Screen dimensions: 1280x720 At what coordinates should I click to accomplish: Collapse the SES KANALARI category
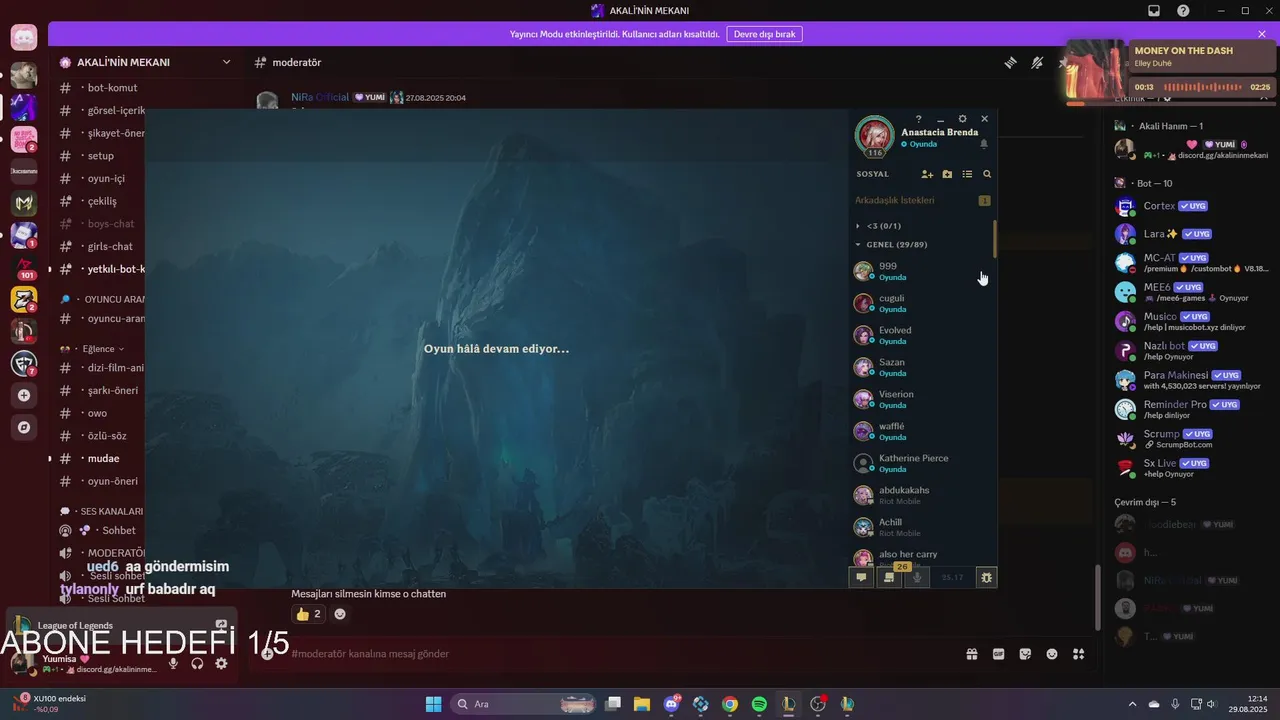click(x=102, y=511)
